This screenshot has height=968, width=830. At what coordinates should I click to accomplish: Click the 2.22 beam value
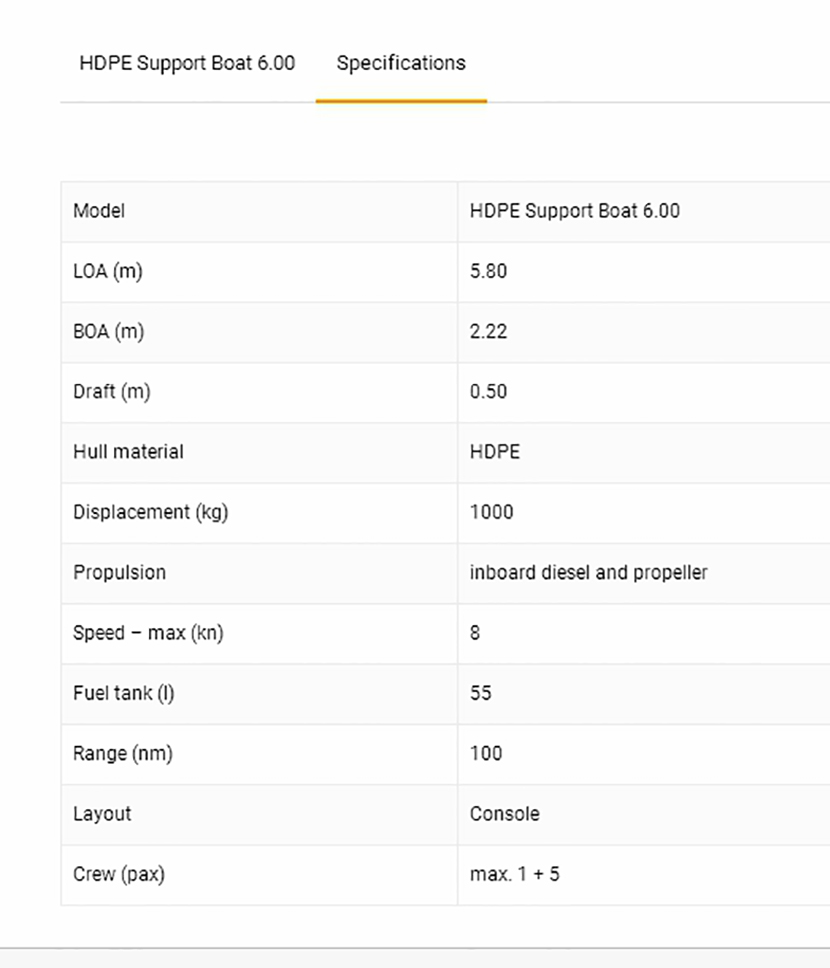coord(488,331)
